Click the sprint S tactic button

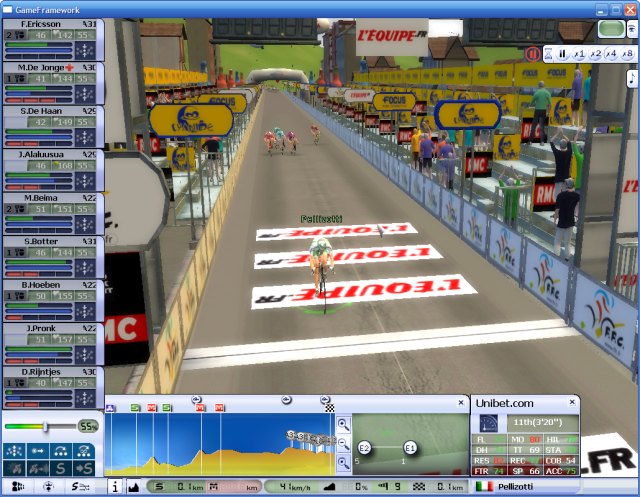tap(59, 468)
